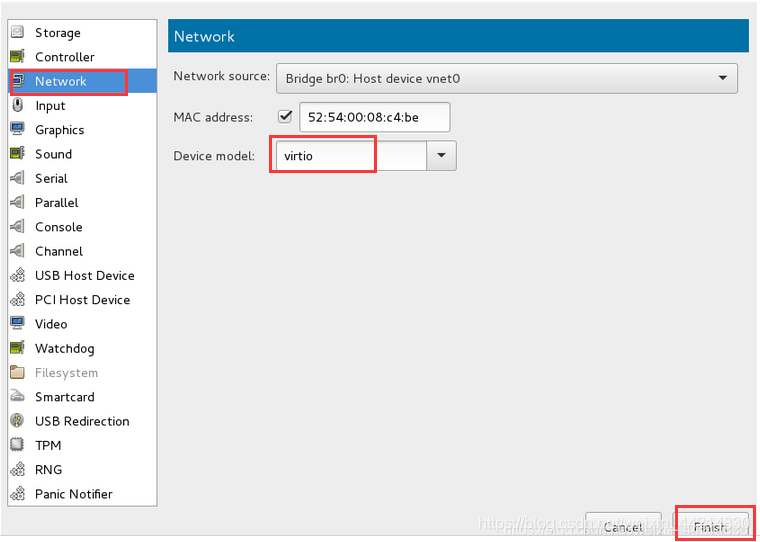Click the Device model virtio field

351,156
